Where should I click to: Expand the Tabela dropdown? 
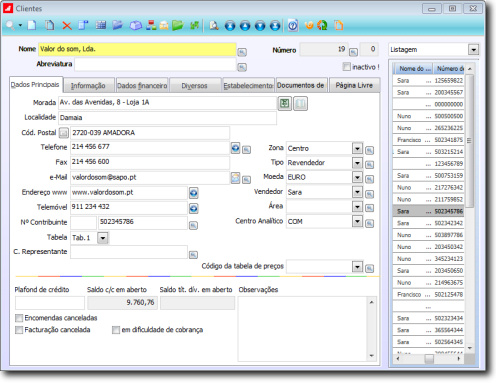(x=103, y=238)
